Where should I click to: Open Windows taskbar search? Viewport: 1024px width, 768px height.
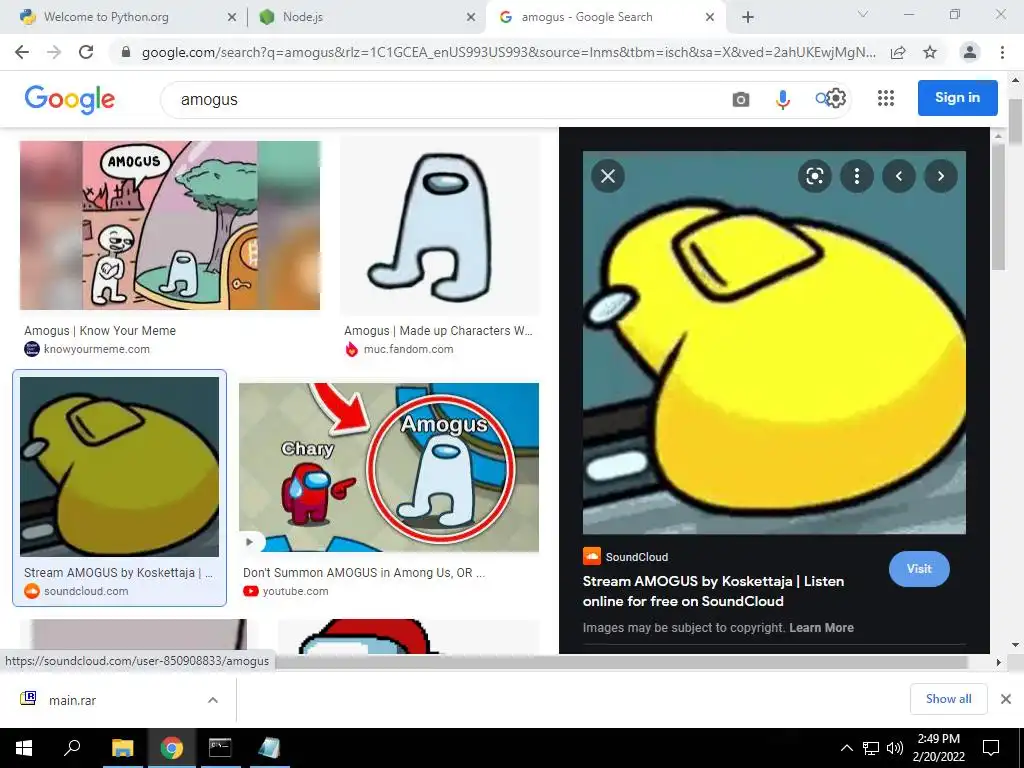point(72,748)
